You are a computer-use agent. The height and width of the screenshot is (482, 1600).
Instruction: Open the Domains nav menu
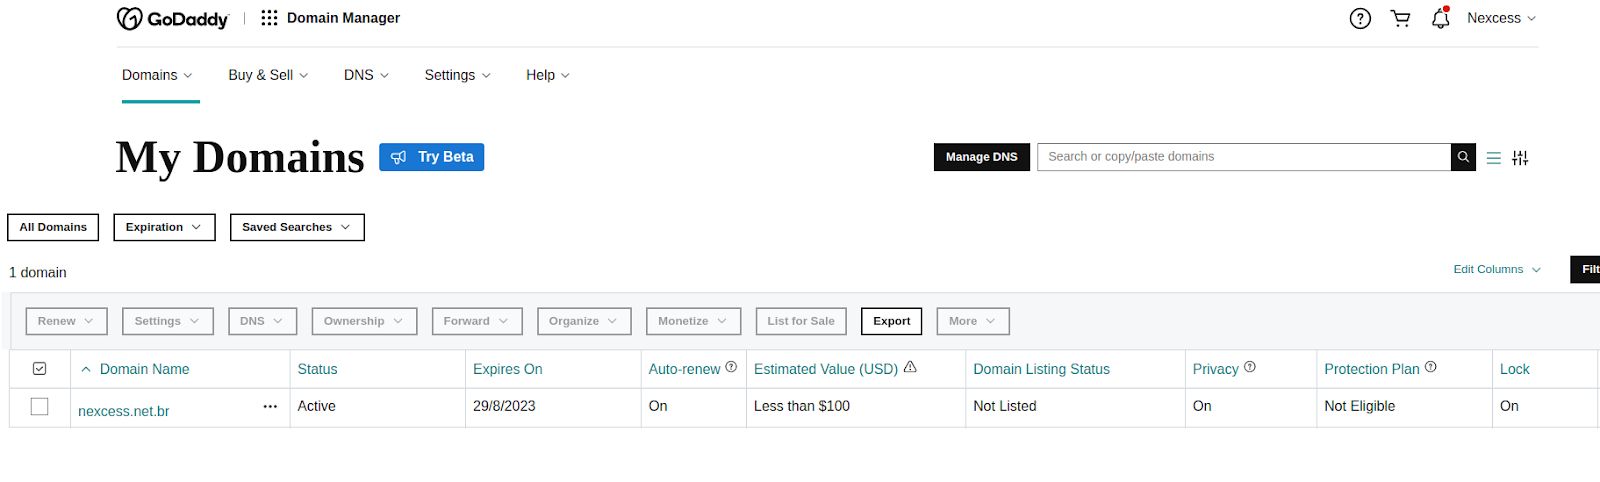tap(157, 75)
